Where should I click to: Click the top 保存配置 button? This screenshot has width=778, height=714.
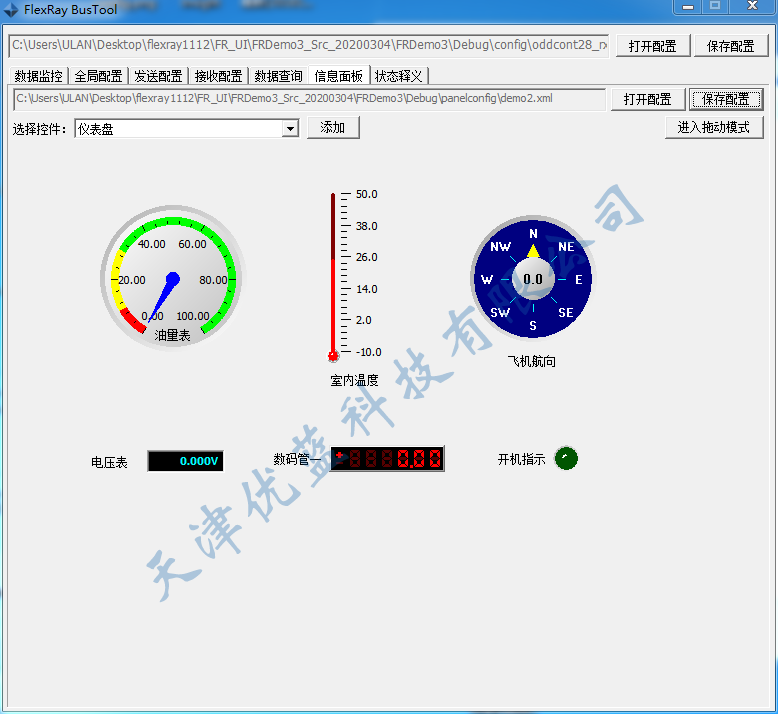[730, 46]
